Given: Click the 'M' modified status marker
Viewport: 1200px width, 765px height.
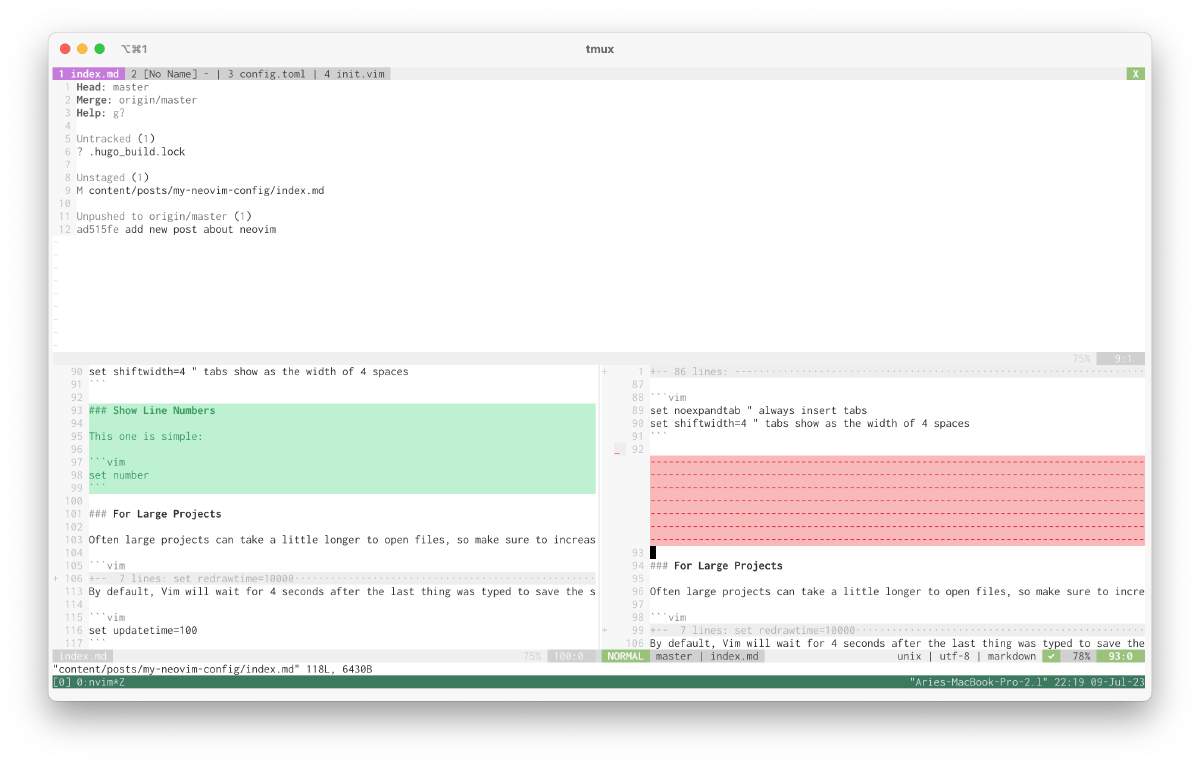Looking at the screenshot, I should [80, 190].
